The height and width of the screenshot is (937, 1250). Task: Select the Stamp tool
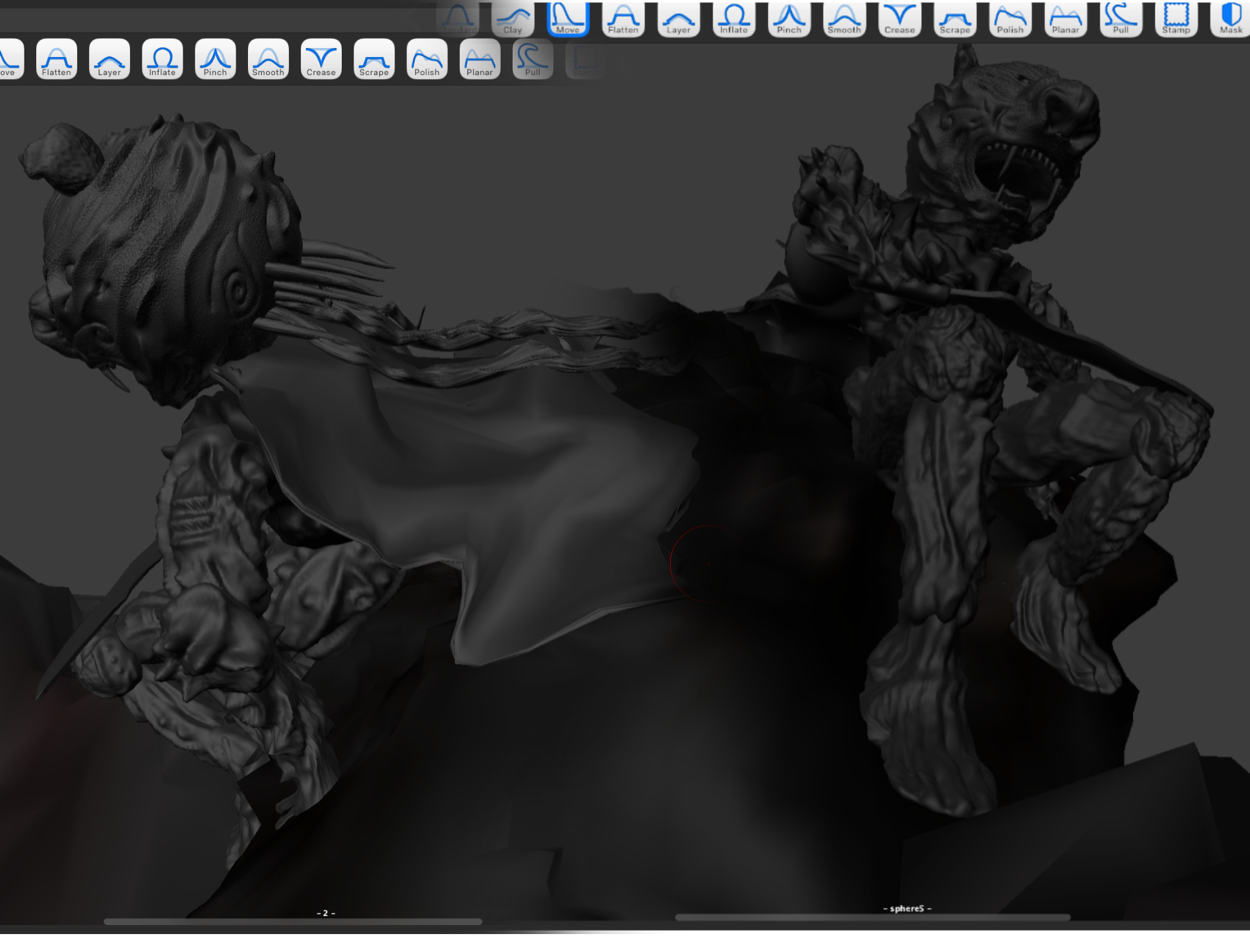pyautogui.click(x=1176, y=18)
